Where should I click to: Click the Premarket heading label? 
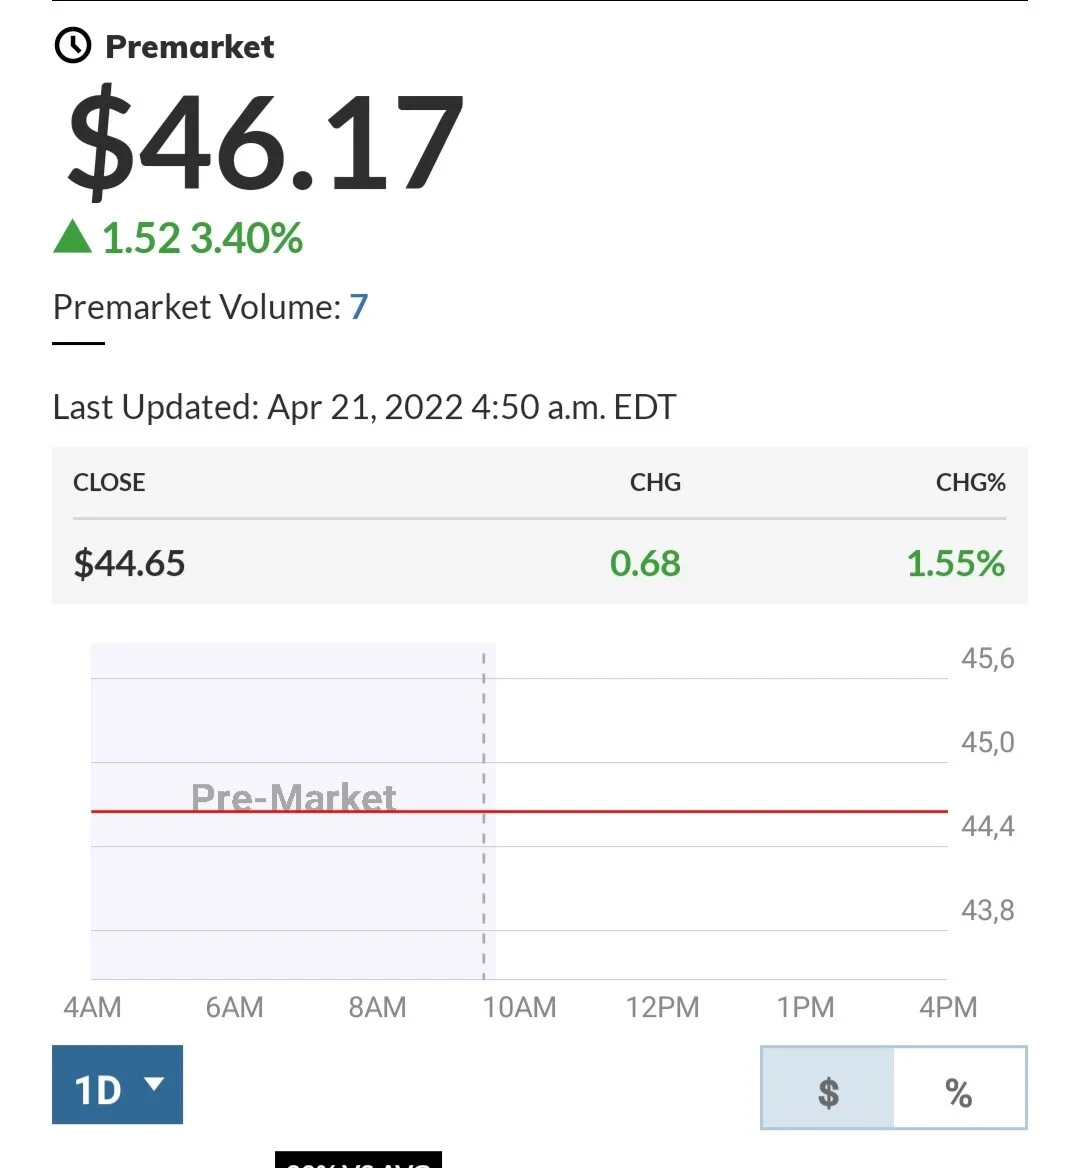click(x=190, y=47)
